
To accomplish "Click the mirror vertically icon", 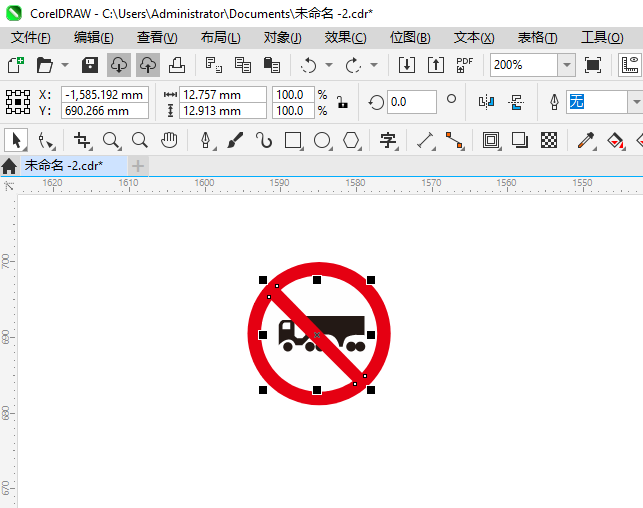I will (x=516, y=102).
